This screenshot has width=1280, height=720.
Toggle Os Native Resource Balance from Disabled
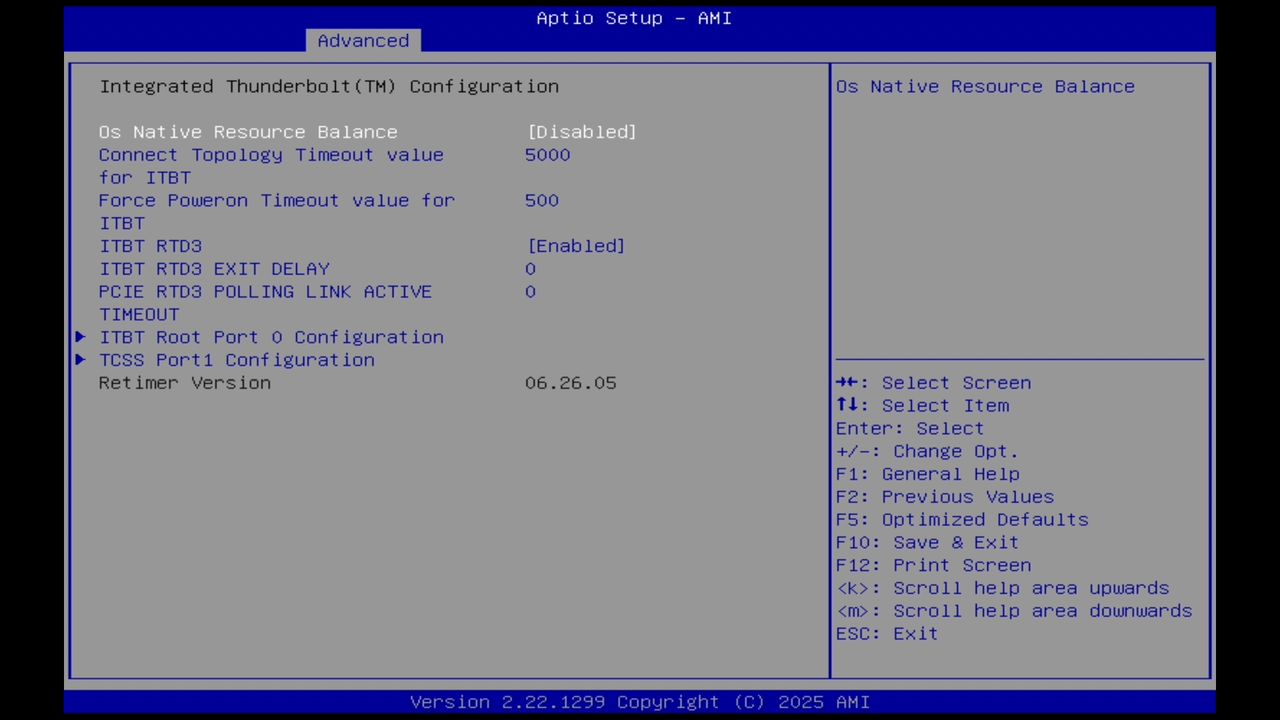click(581, 131)
